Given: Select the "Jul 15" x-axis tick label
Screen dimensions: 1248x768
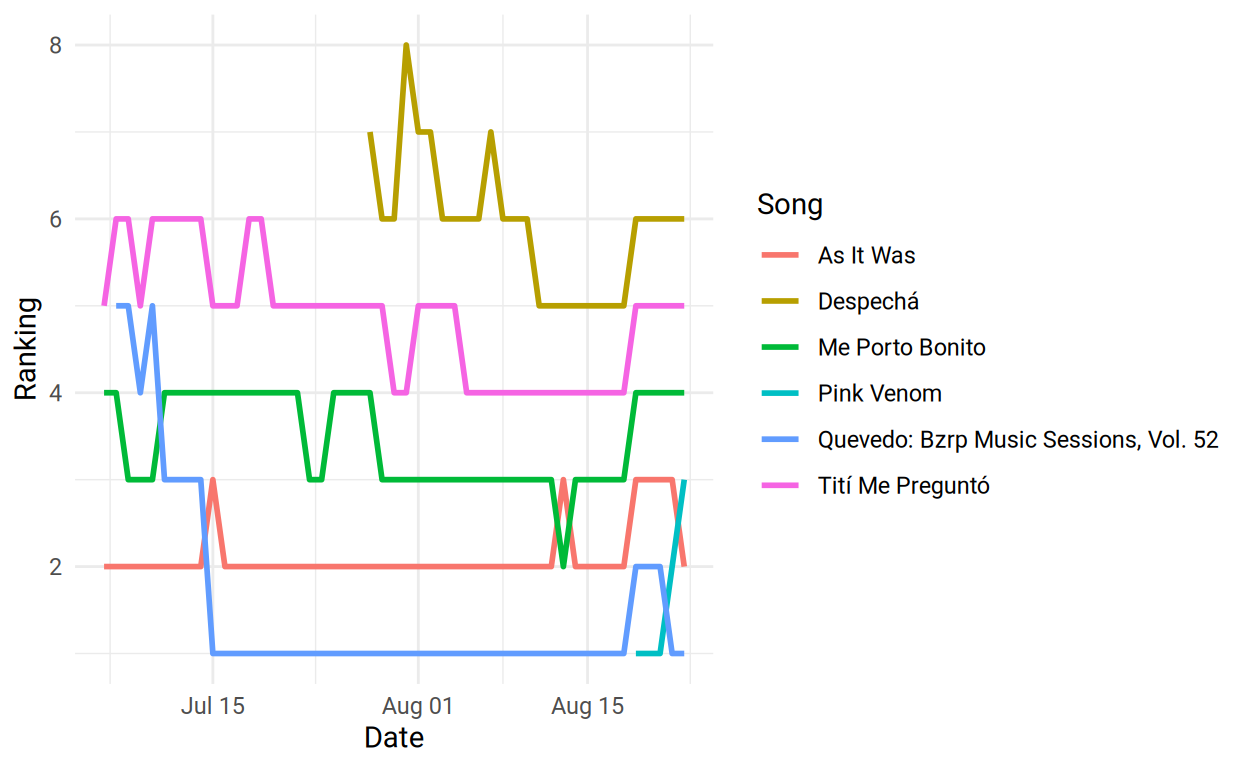Looking at the screenshot, I should 212,707.
